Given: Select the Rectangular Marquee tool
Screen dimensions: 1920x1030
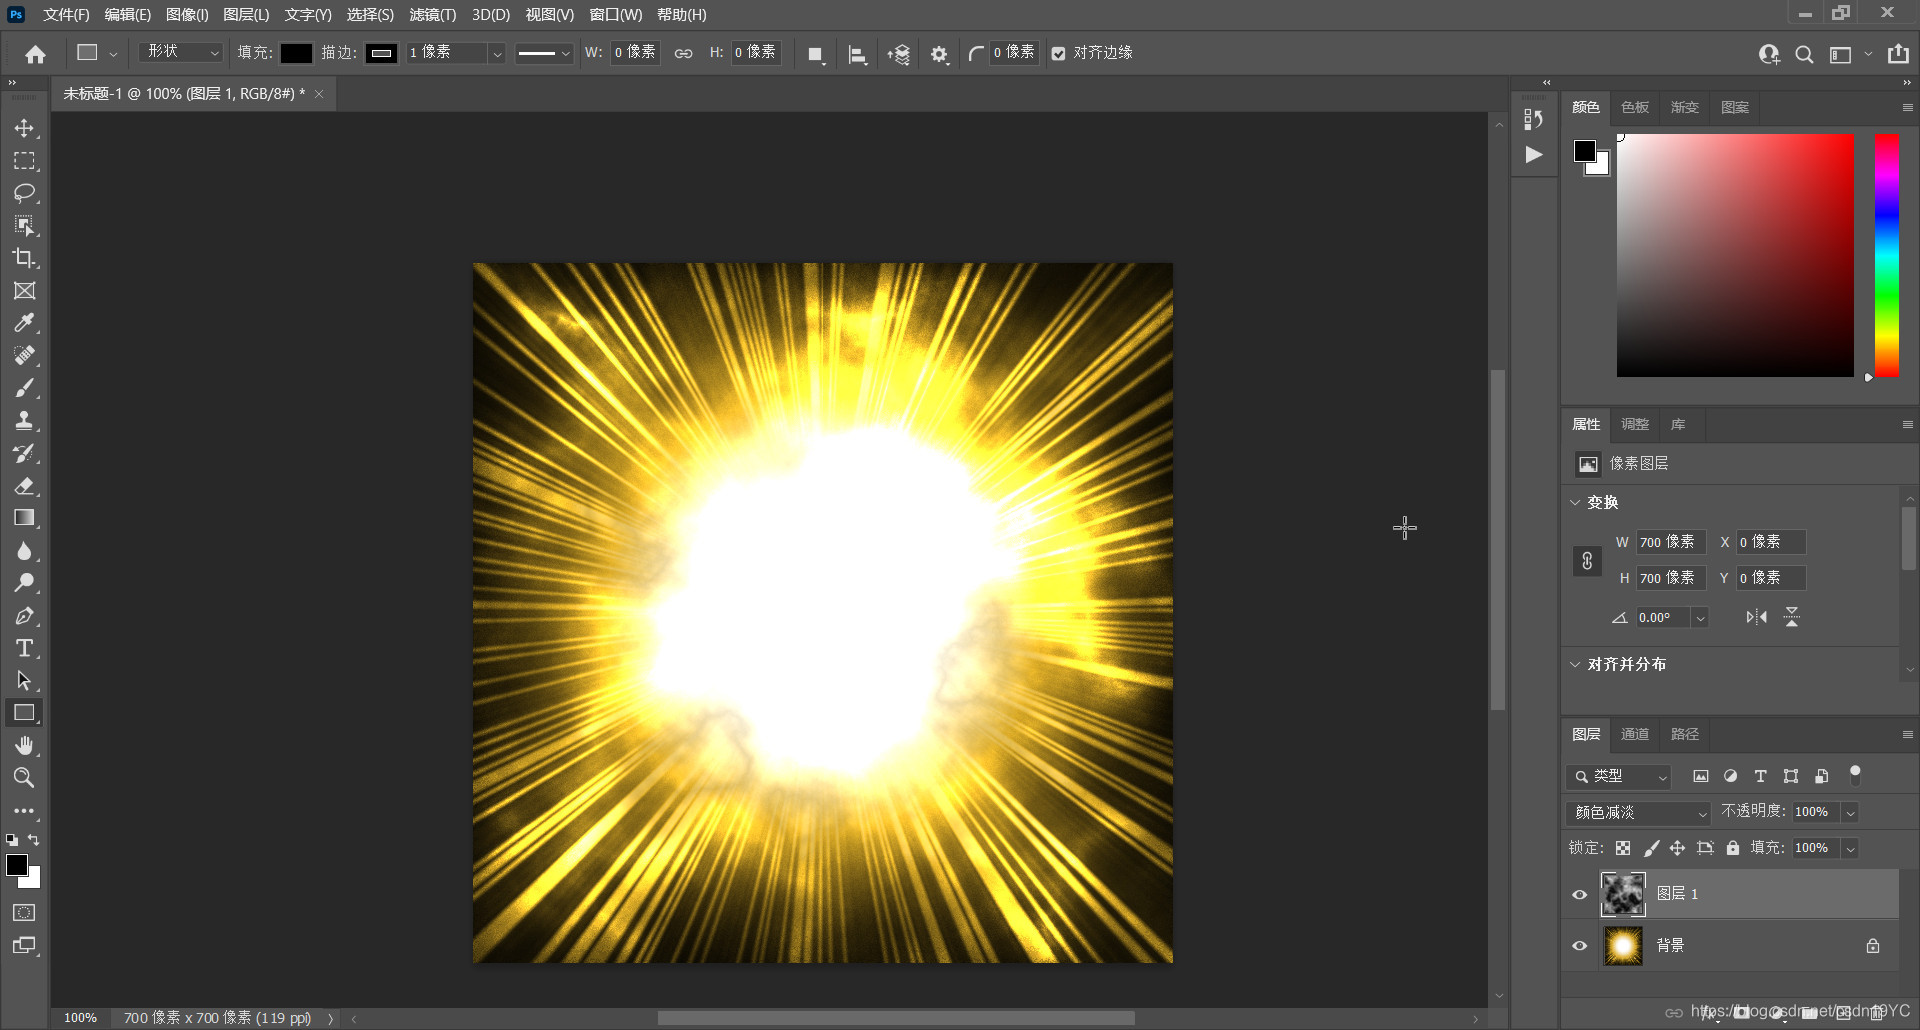Looking at the screenshot, I should 24,161.
